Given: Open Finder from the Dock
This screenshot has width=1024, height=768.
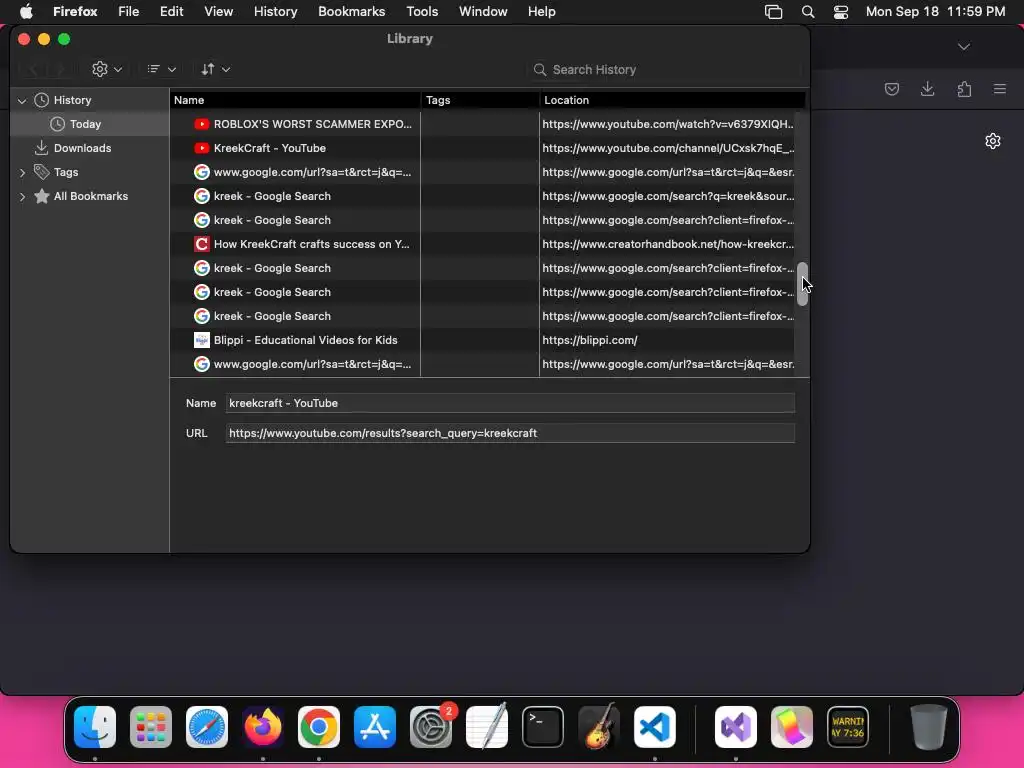Looking at the screenshot, I should (95, 727).
